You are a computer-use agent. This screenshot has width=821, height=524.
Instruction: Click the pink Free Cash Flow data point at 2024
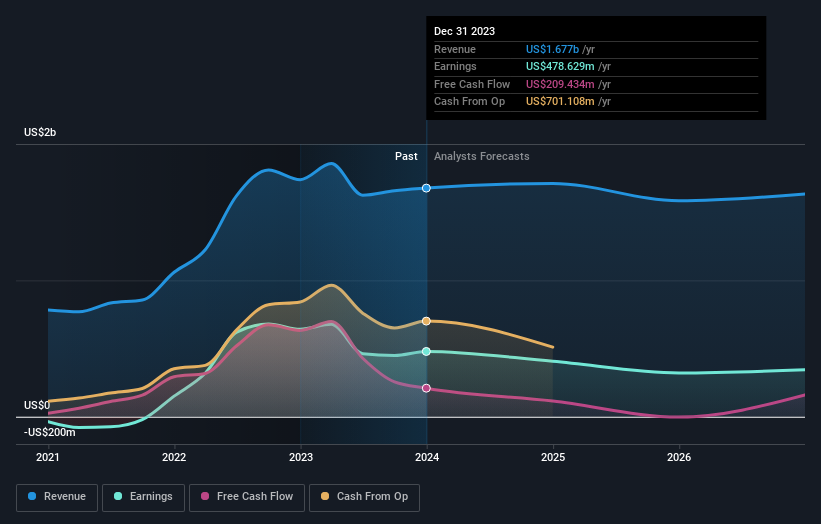tap(426, 388)
